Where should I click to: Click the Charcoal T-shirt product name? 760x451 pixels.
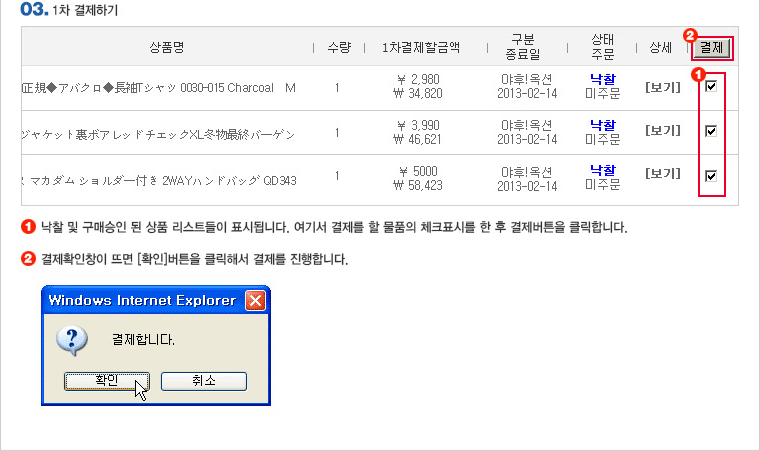[x=158, y=88]
